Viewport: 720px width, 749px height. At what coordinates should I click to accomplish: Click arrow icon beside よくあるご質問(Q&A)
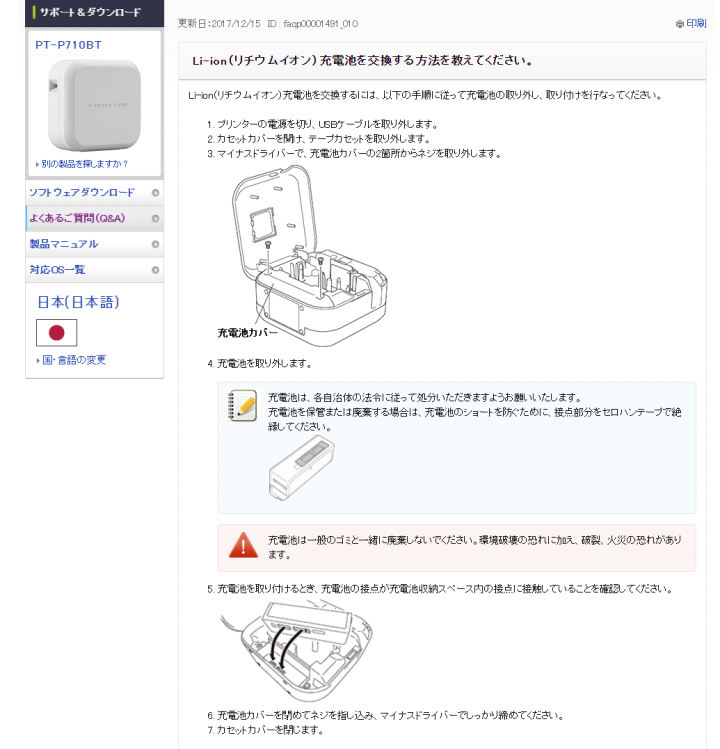click(155, 218)
